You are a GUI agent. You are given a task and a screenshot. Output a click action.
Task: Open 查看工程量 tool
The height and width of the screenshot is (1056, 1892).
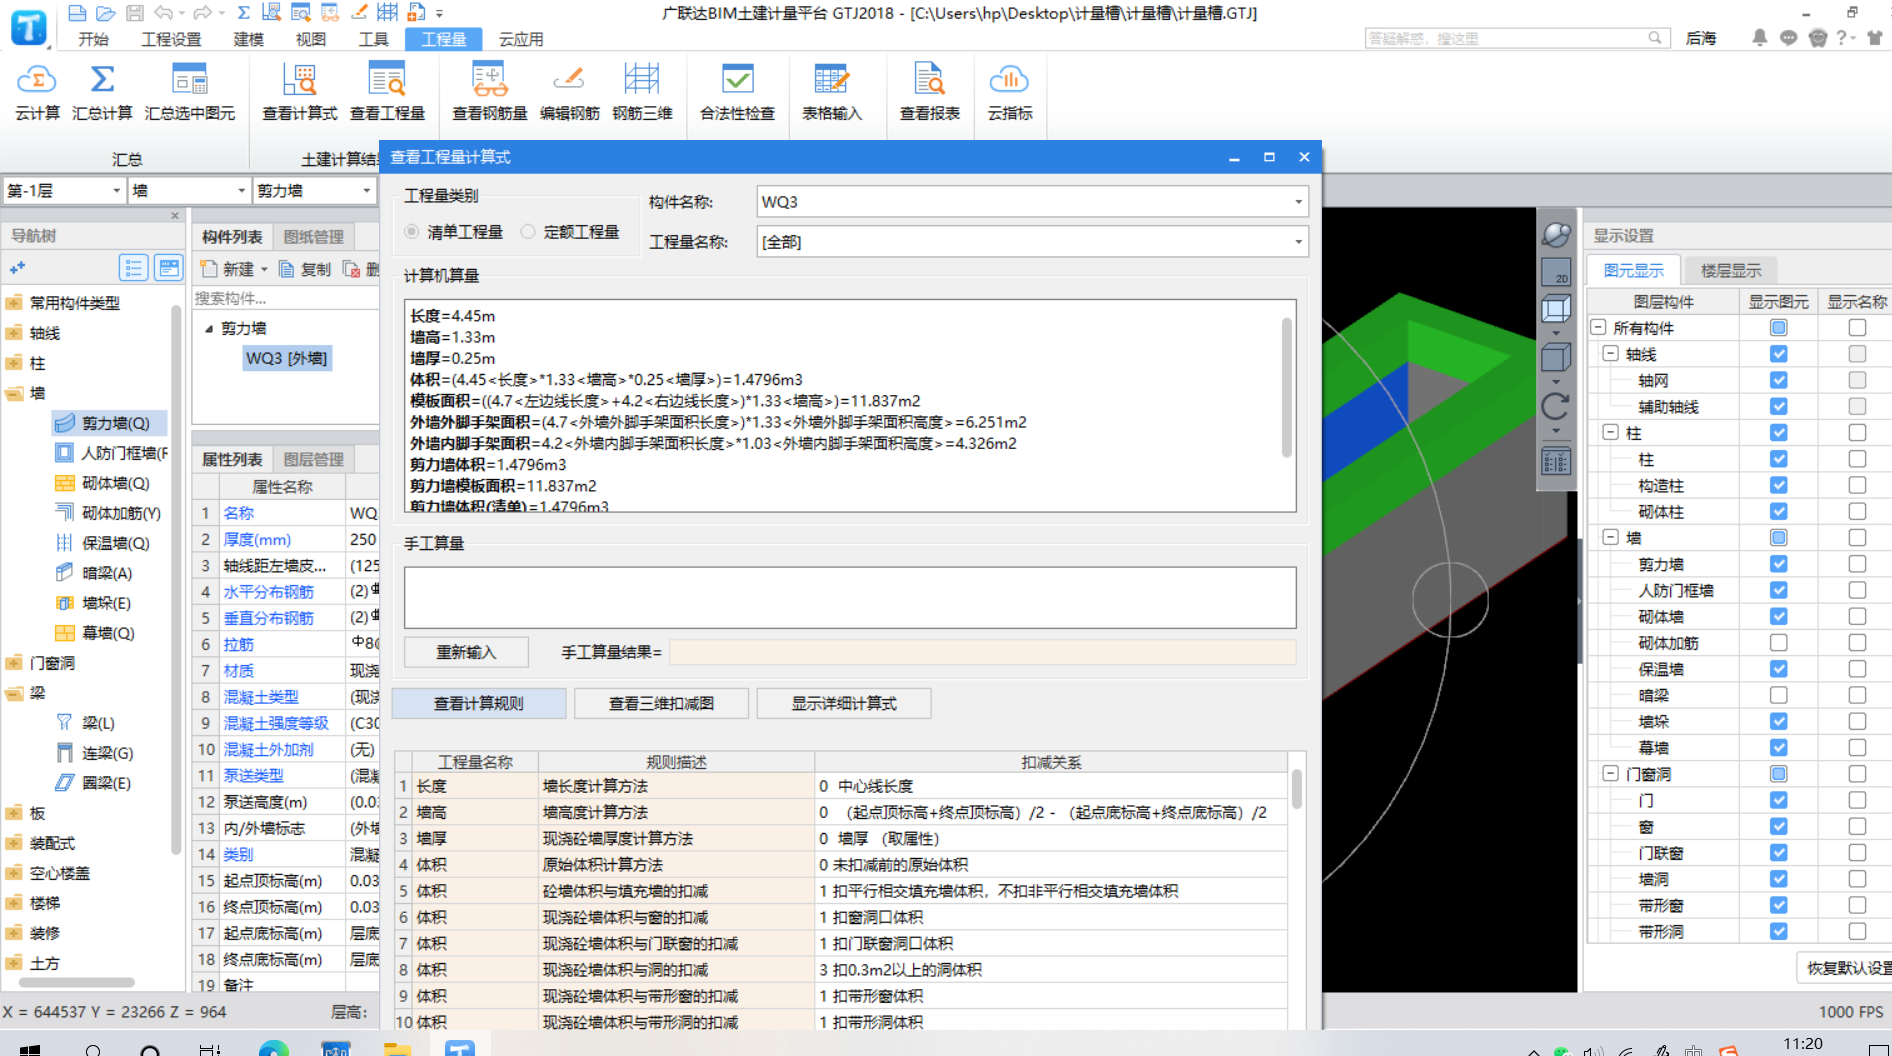tap(387, 92)
